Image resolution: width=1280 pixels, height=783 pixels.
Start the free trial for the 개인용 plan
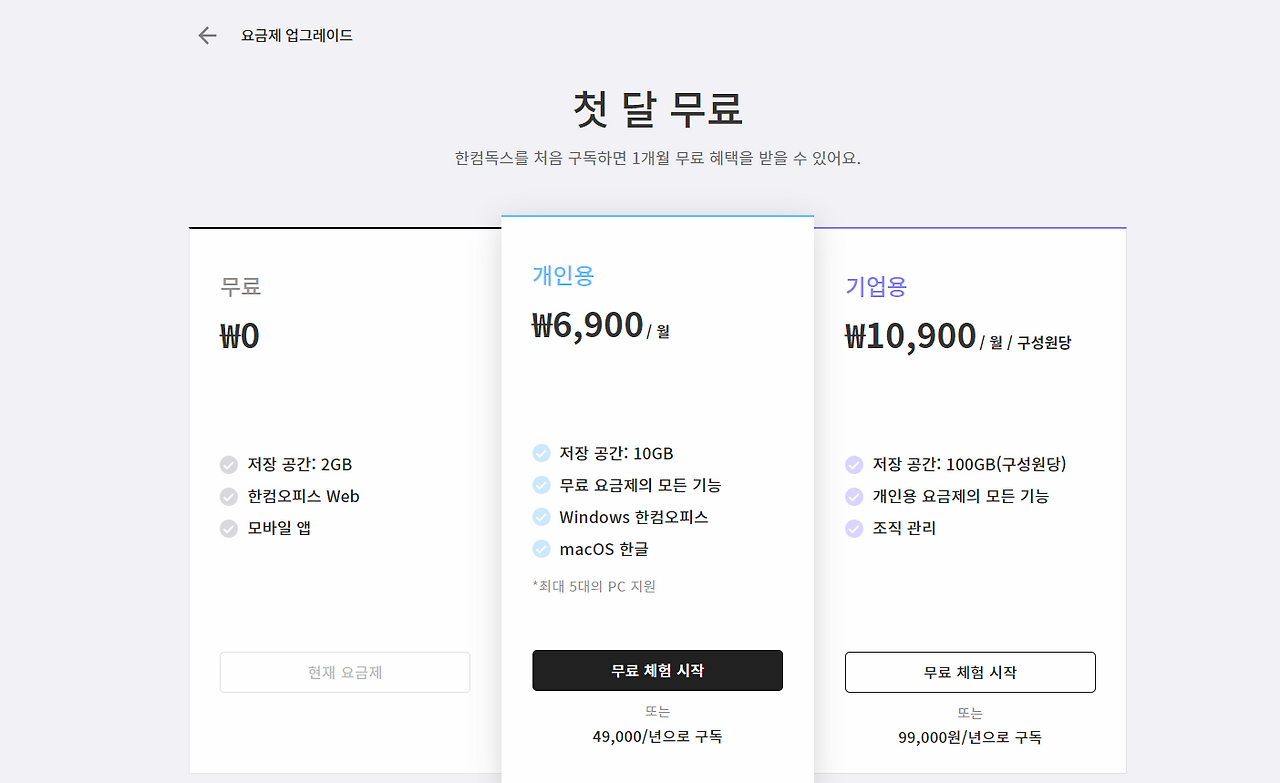click(657, 670)
